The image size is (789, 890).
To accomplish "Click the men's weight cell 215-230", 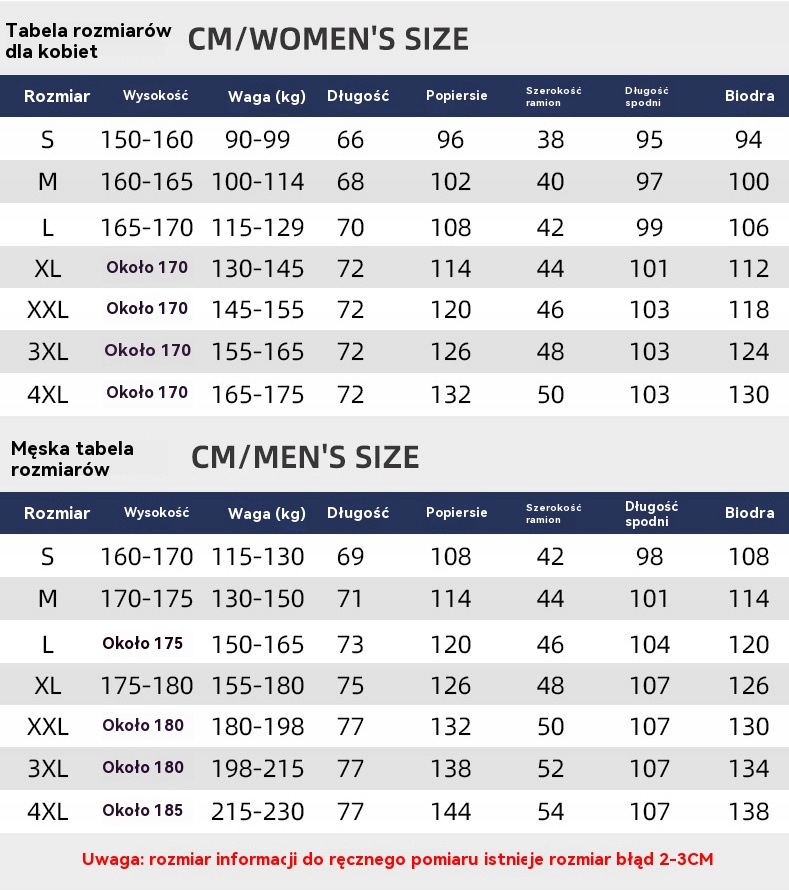I will [x=257, y=811].
